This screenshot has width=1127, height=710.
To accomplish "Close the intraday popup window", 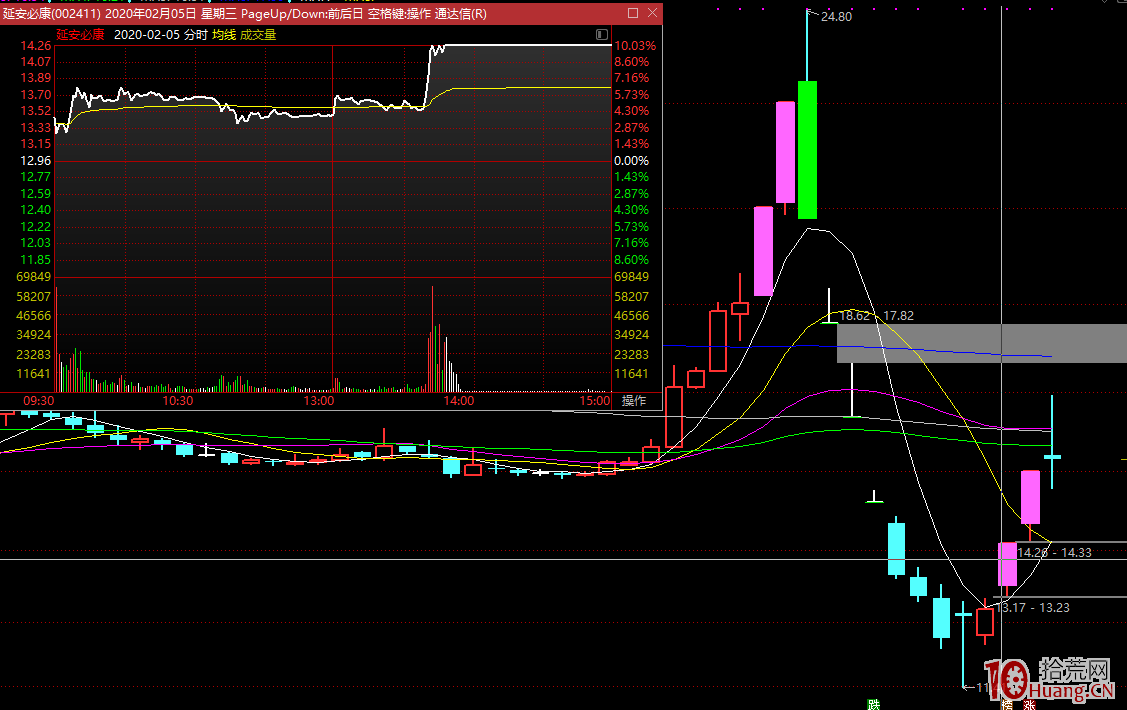I will tap(652, 14).
